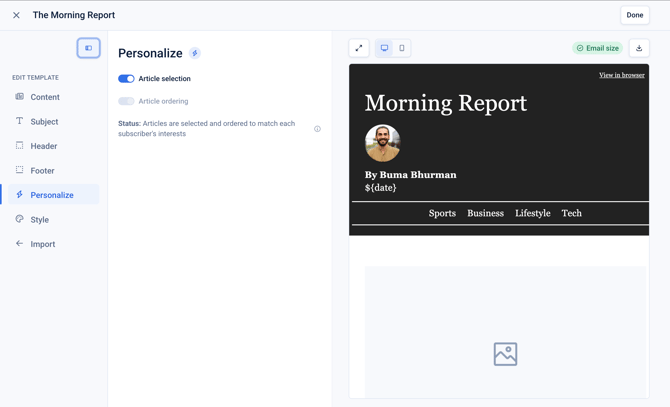The width and height of the screenshot is (670, 407).
Task: Click the image placeholder icon
Action: (x=505, y=354)
